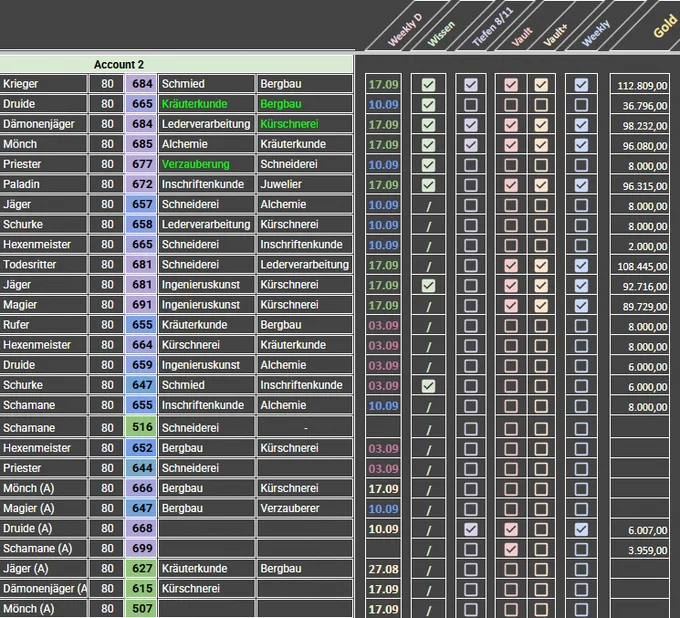This screenshot has width=680, height=618.
Task: Check the Weekly checkbox in the Rufer row
Action: [x=581, y=326]
